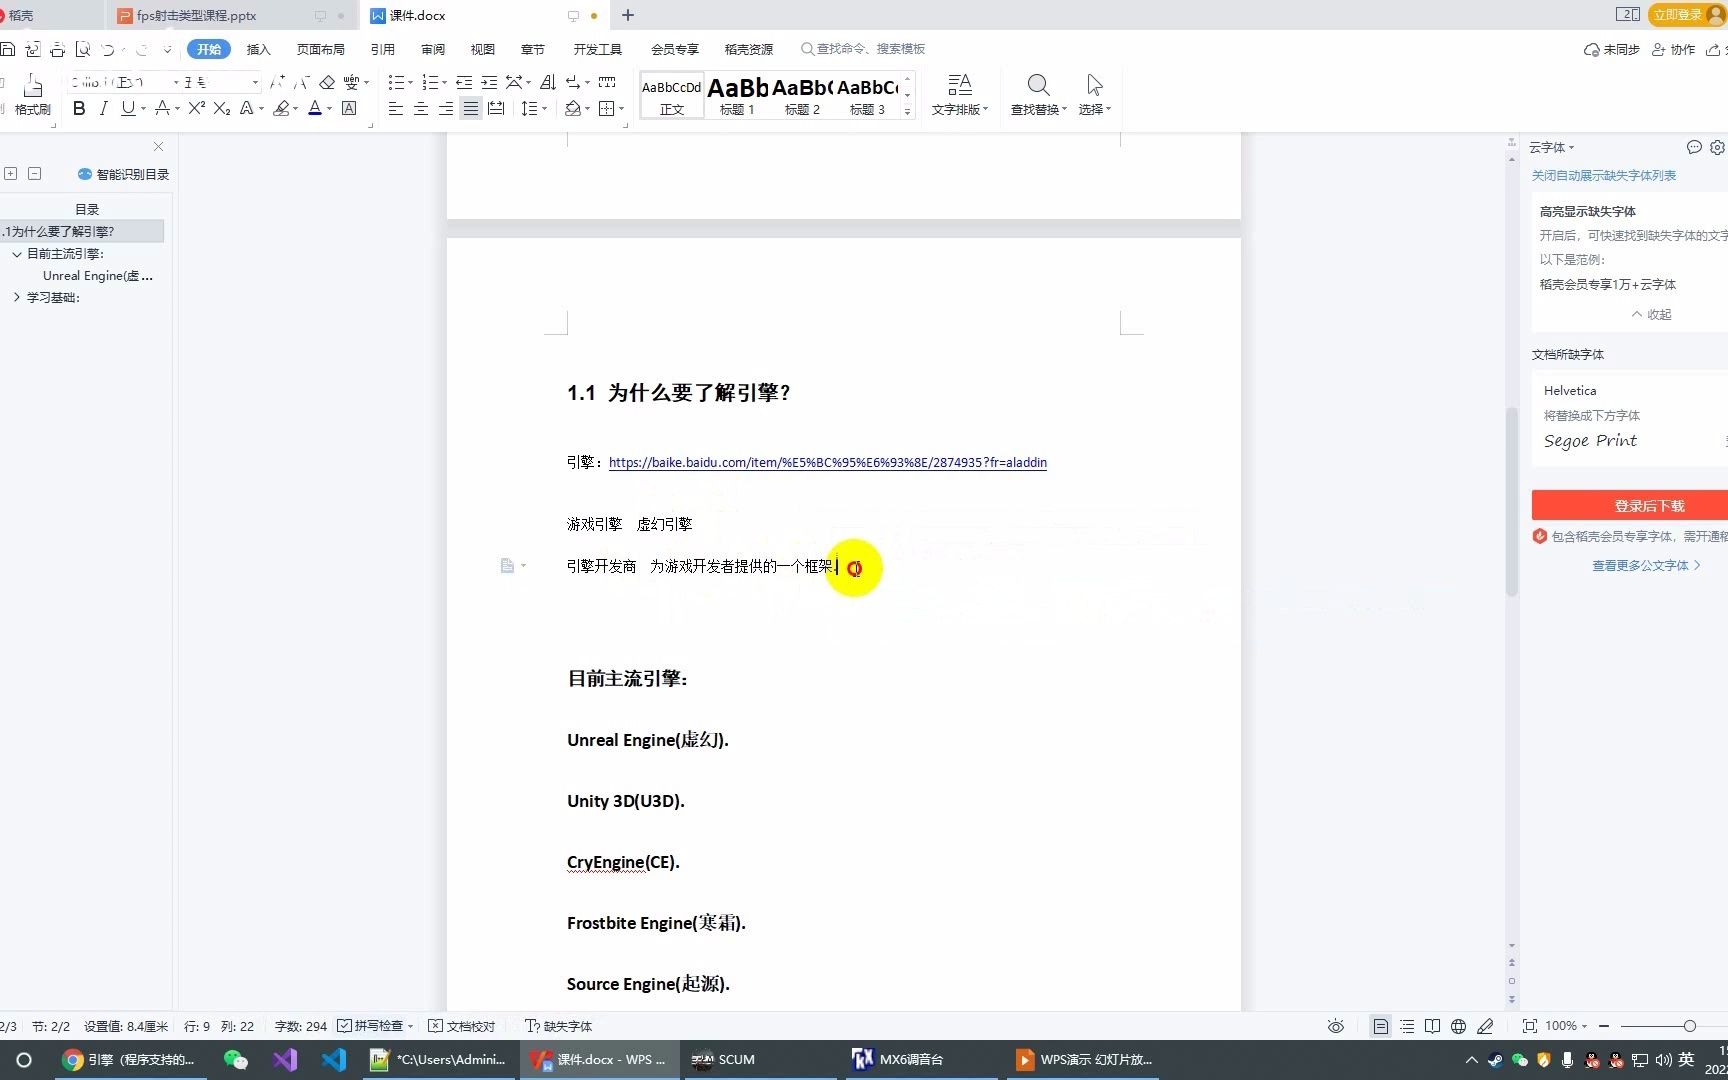This screenshot has width=1728, height=1080.
Task: Click the 立即登录 login button
Action: click(1688, 14)
